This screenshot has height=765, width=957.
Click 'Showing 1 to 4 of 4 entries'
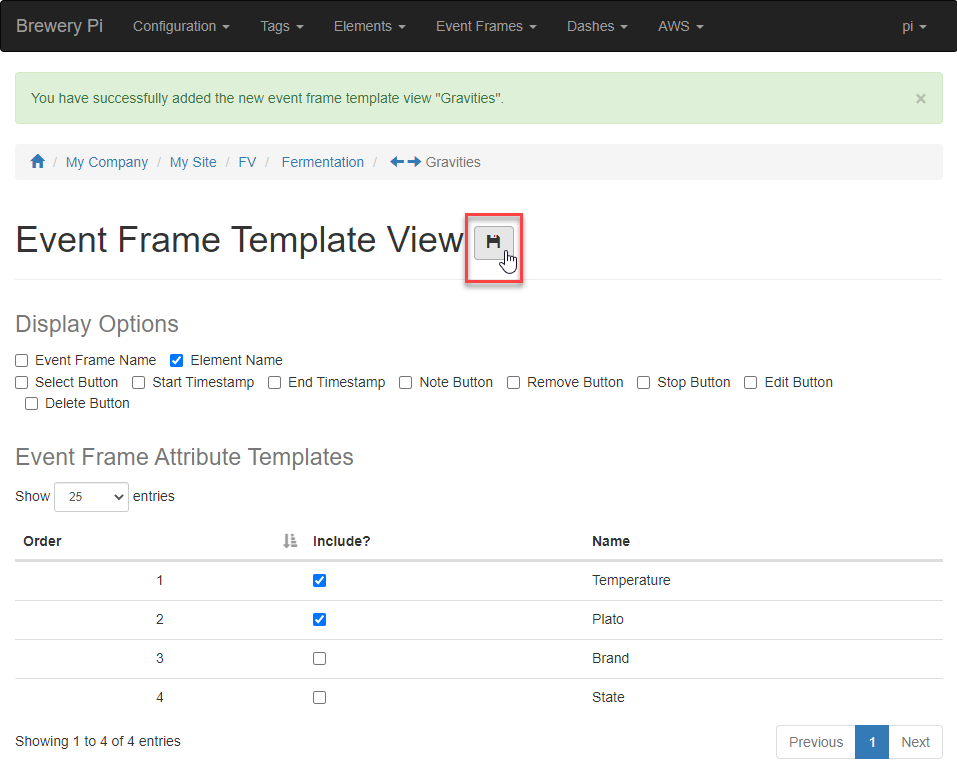(x=98, y=741)
